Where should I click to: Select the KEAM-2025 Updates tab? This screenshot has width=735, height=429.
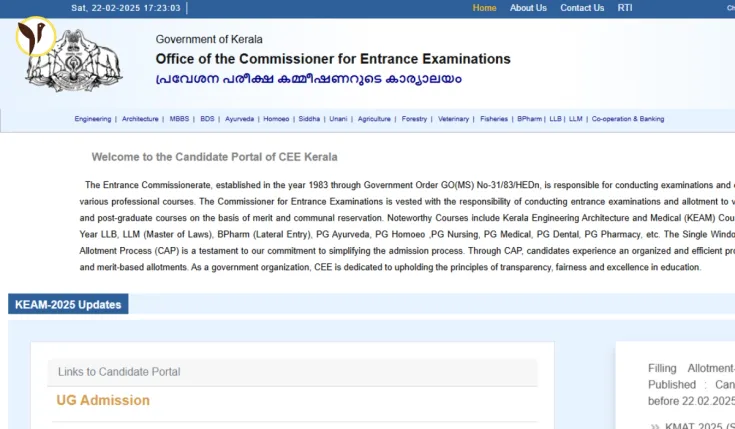pos(68,304)
